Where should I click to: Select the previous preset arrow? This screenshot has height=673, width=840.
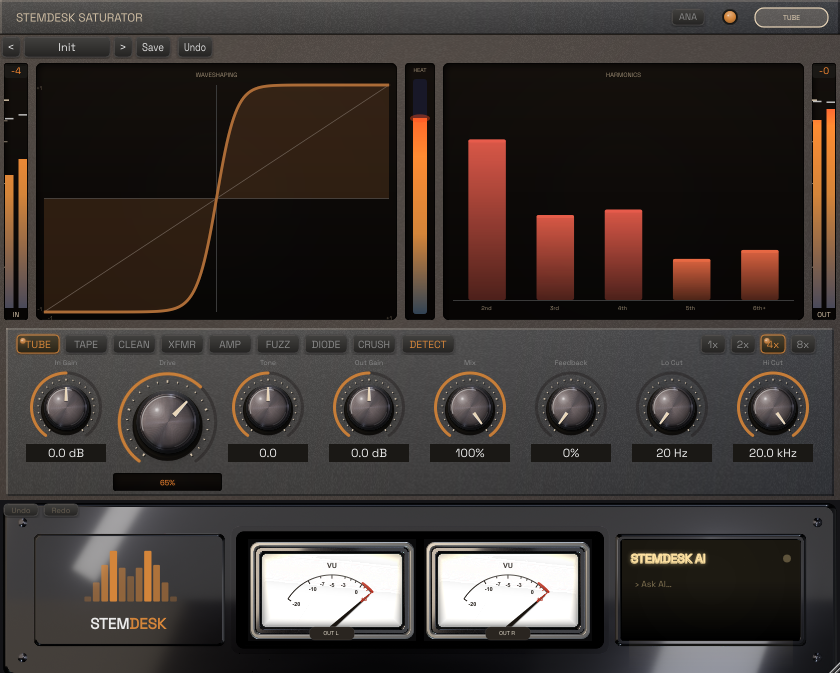[x=11, y=47]
